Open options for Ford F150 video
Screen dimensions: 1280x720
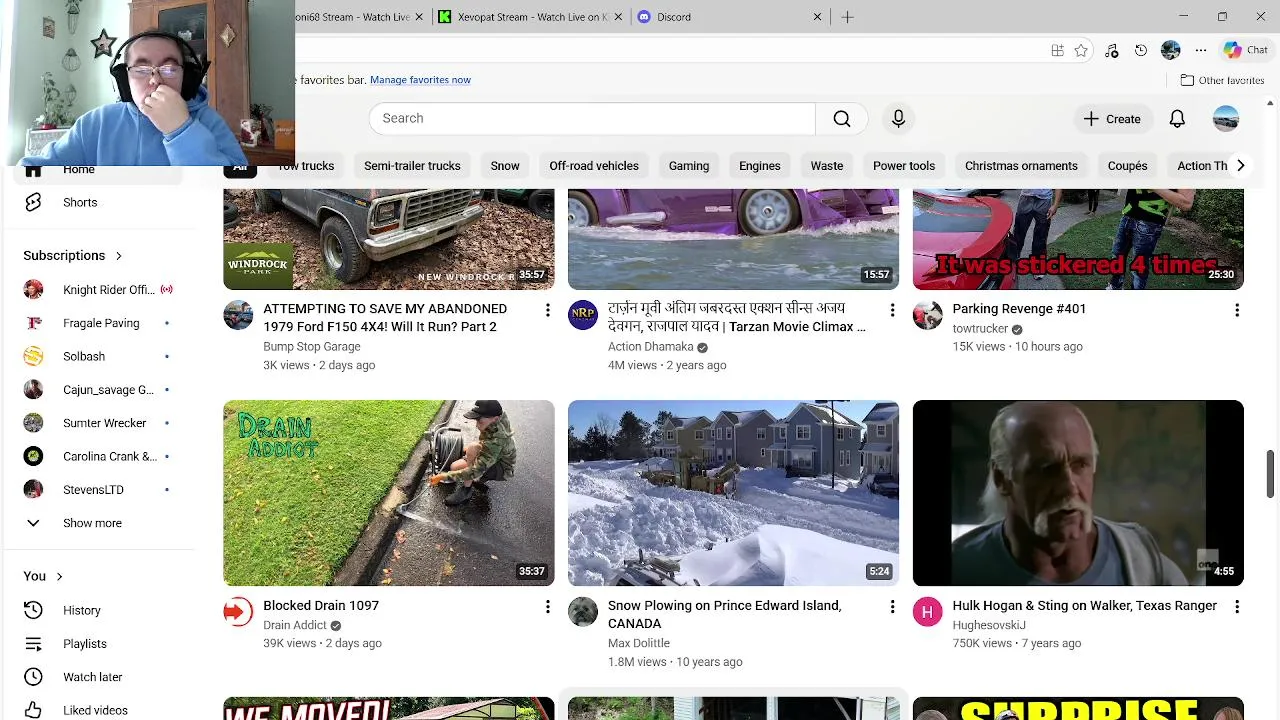[547, 310]
